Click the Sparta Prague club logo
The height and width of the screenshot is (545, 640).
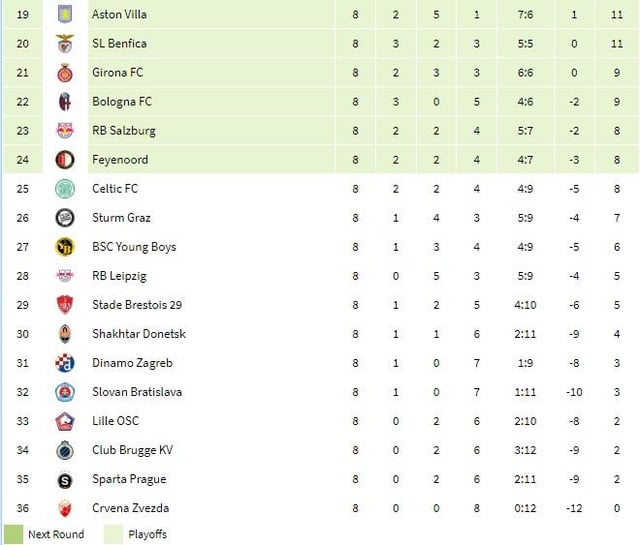click(65, 479)
